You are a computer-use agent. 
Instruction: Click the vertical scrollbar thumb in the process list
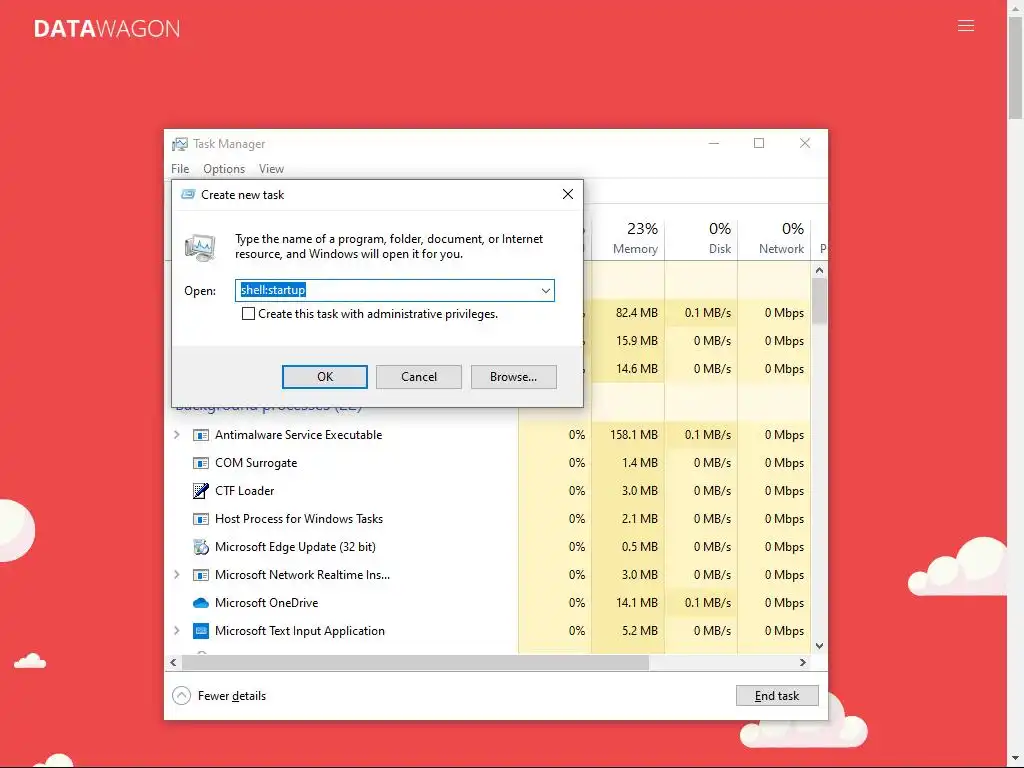[819, 300]
